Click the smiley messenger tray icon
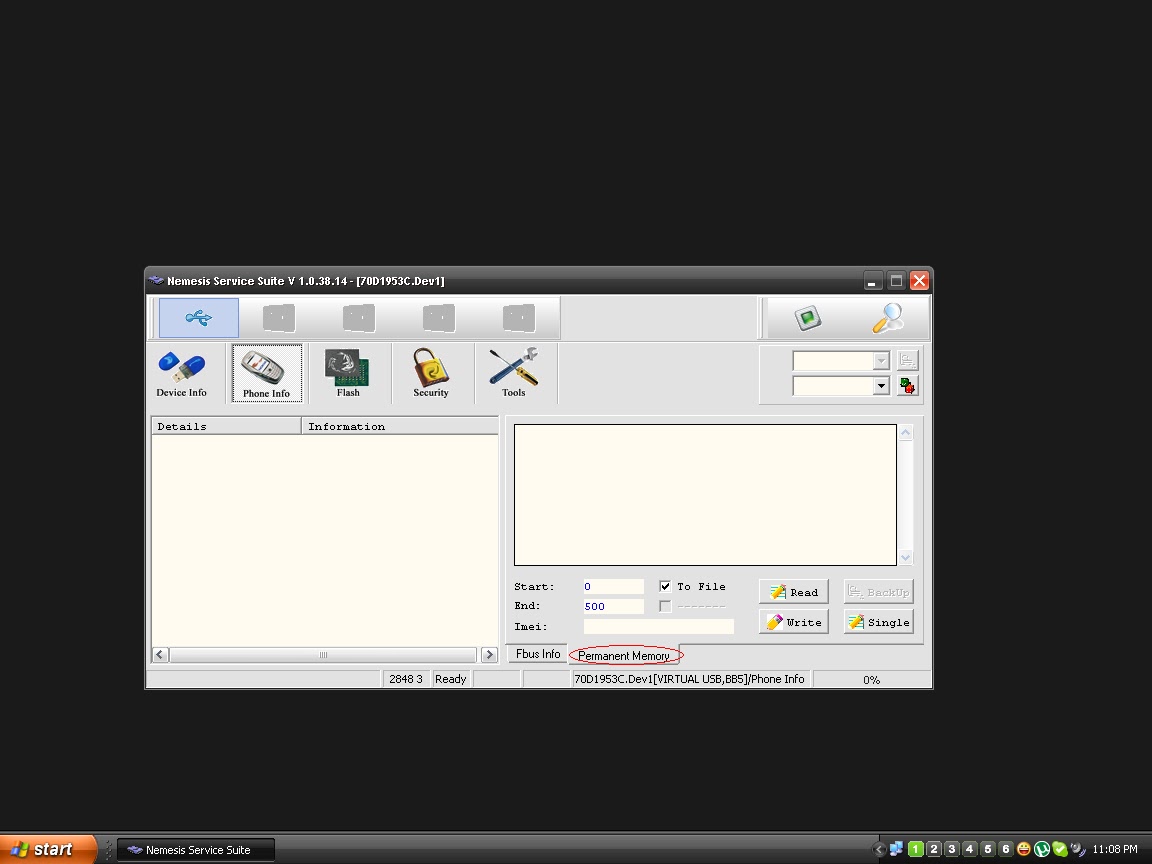The height and width of the screenshot is (864, 1152). coord(1023,849)
